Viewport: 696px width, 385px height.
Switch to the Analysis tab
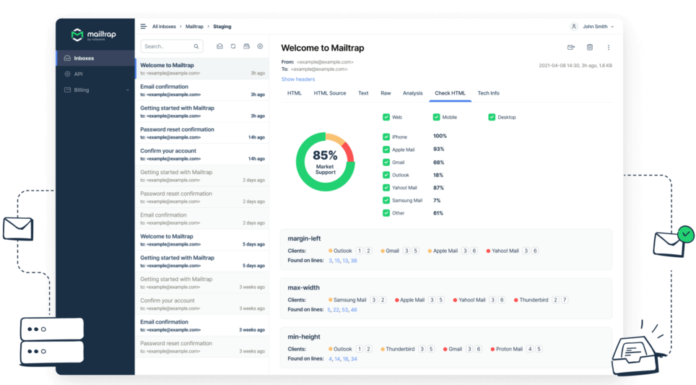(x=412, y=93)
